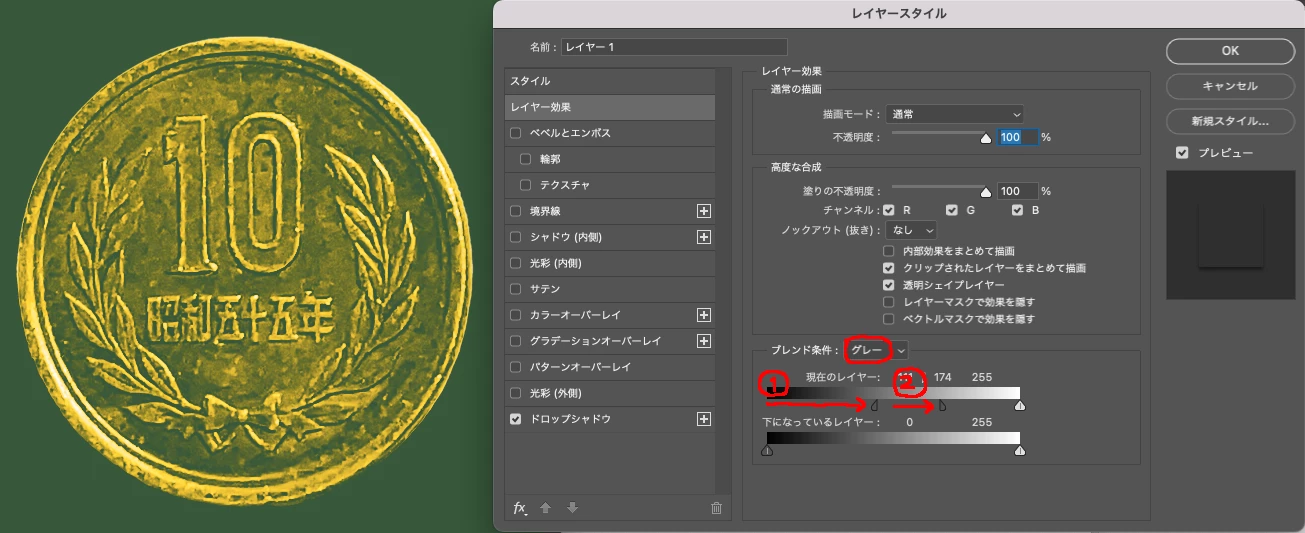Click the キャンセル button
The height and width of the screenshot is (533, 1305).
[1230, 86]
